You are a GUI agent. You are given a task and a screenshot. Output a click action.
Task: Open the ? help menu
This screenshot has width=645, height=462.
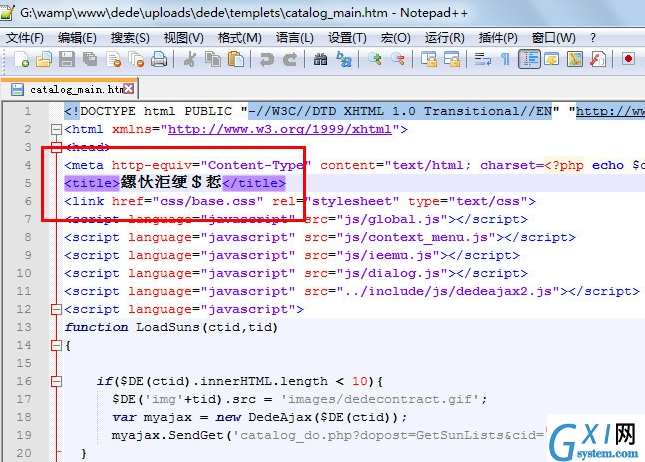[593, 38]
